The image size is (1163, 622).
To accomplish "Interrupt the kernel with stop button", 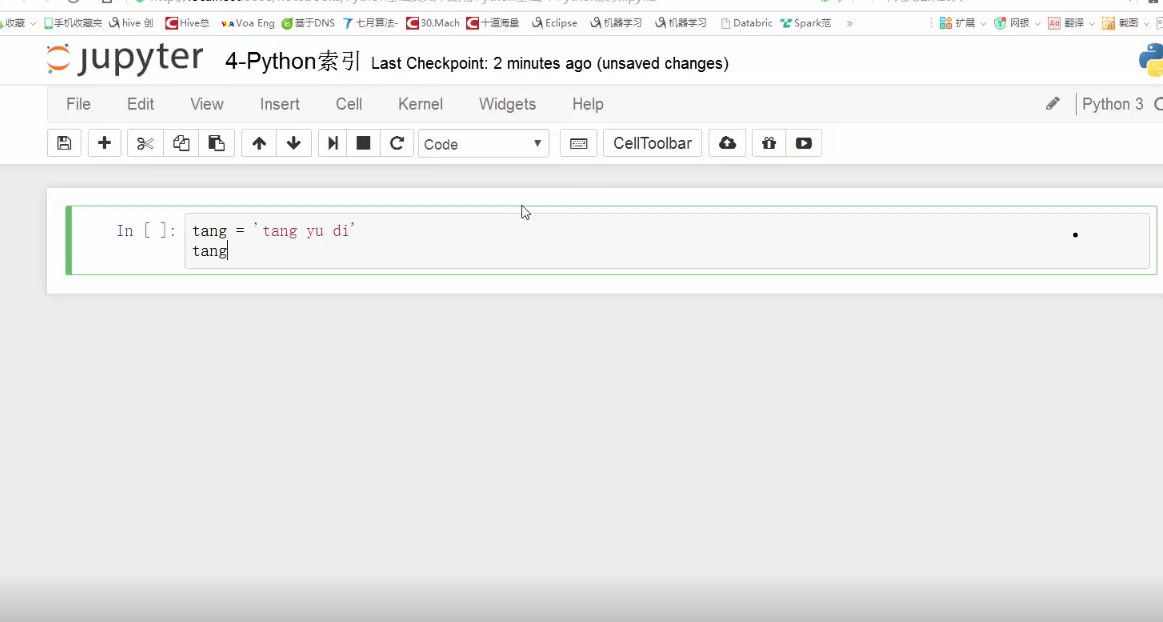I will coord(364,143).
